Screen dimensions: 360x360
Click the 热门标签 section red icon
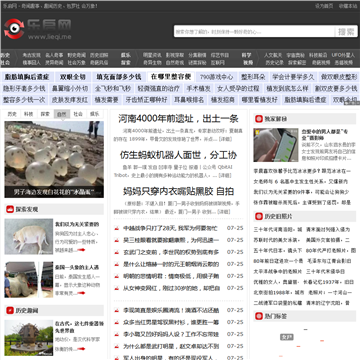[x=259, y=316]
